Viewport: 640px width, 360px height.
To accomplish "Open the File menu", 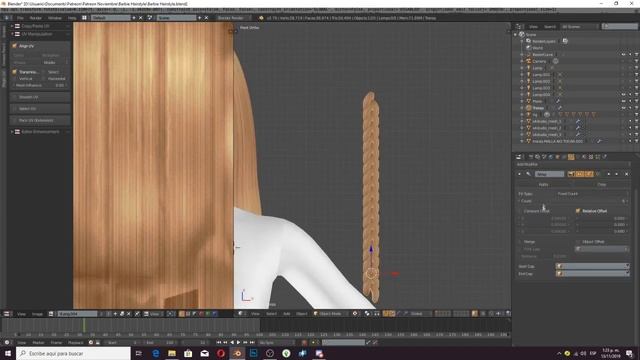I will tap(20, 18).
